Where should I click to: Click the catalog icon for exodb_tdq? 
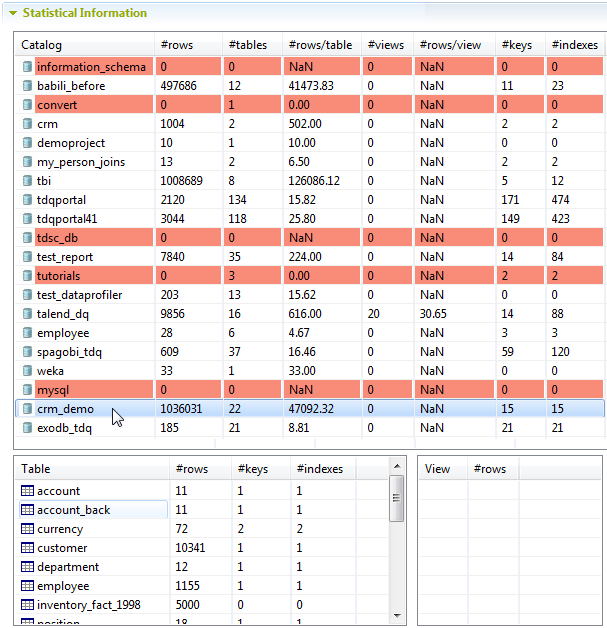pyautogui.click(x=27, y=428)
